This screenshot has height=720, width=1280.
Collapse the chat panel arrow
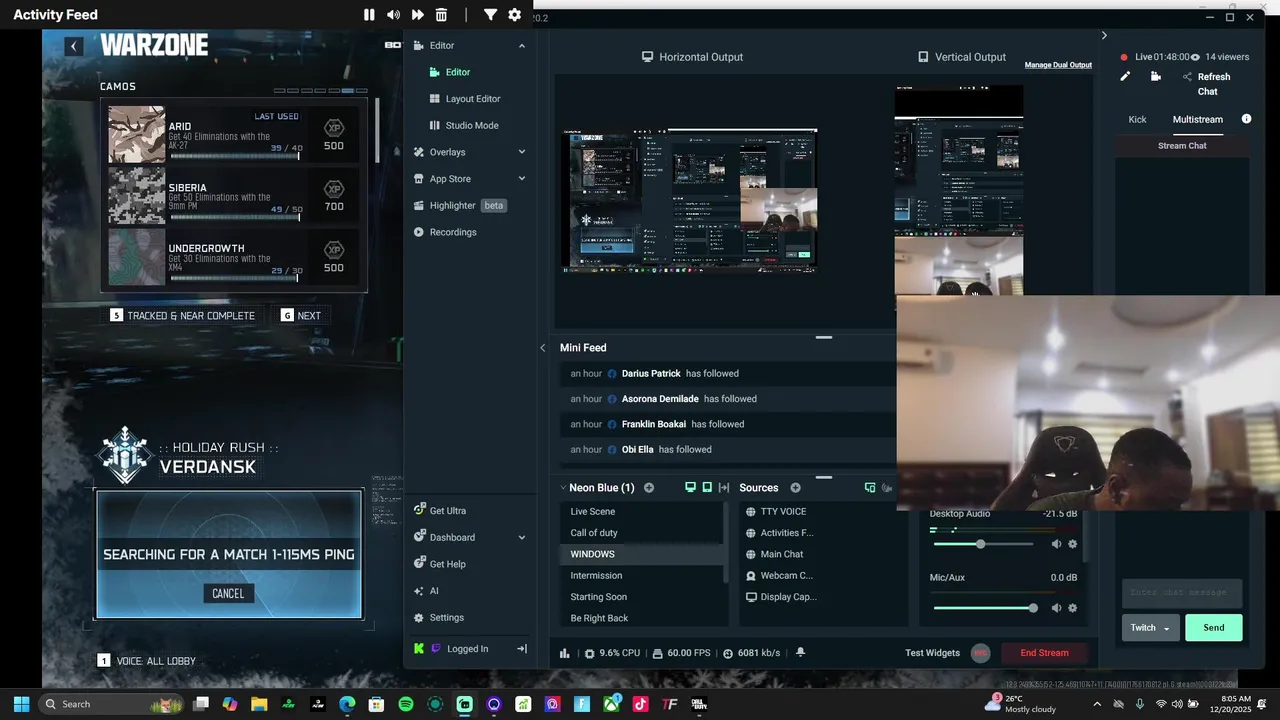[x=1104, y=35]
